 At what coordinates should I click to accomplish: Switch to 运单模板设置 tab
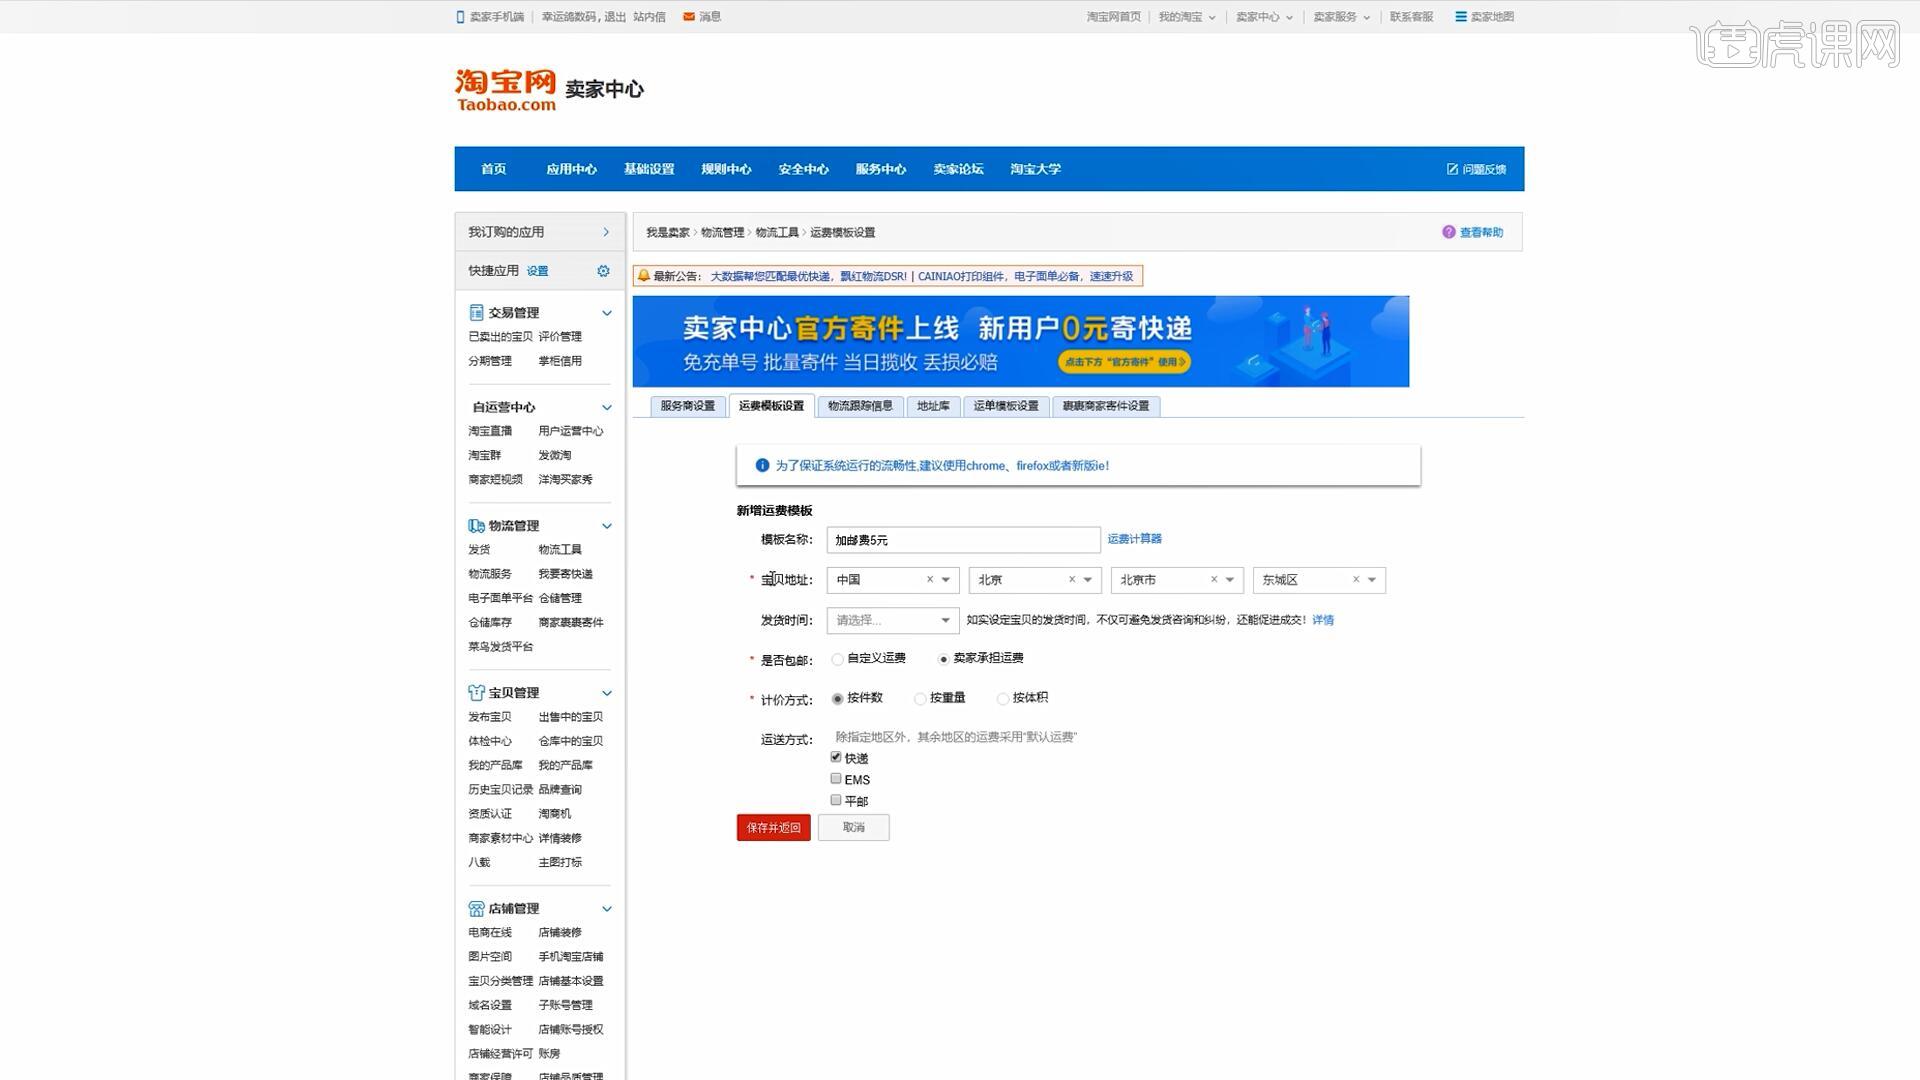tap(1006, 406)
